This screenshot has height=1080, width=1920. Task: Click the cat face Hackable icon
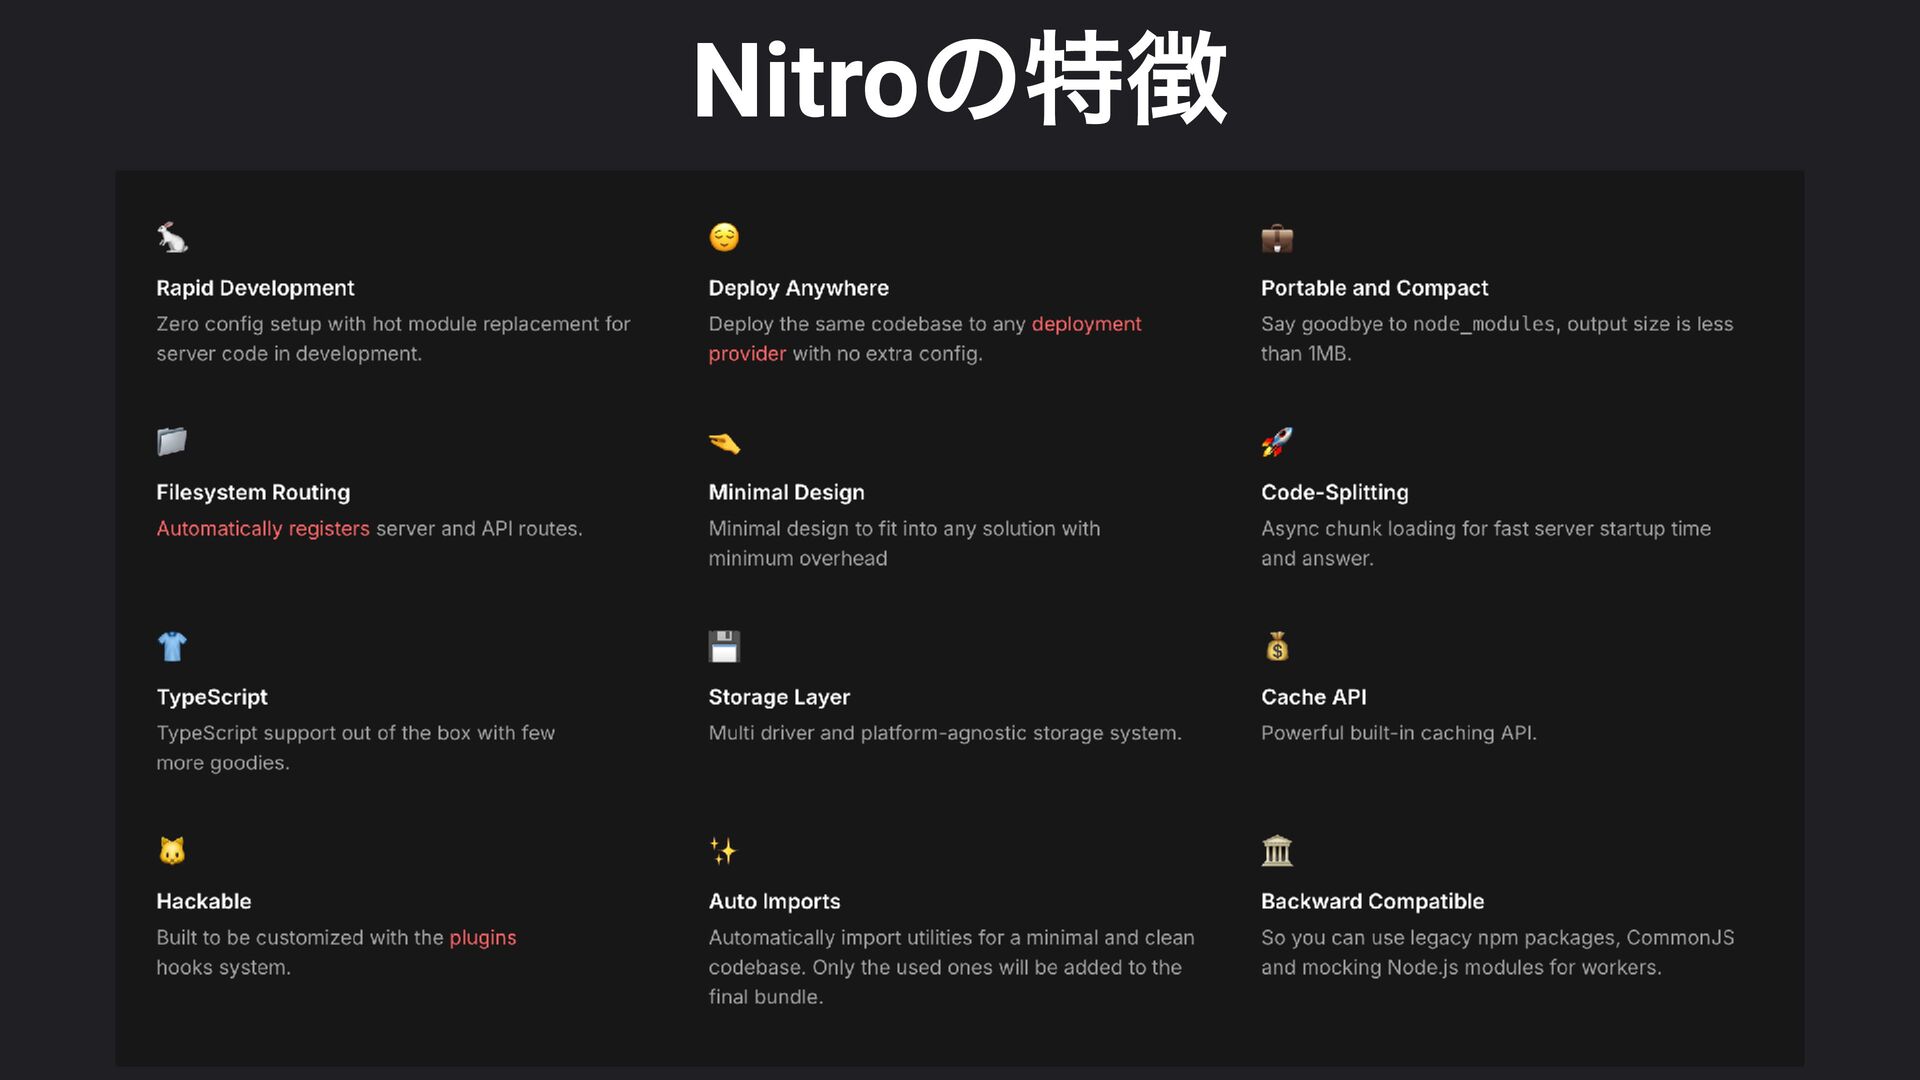click(172, 851)
